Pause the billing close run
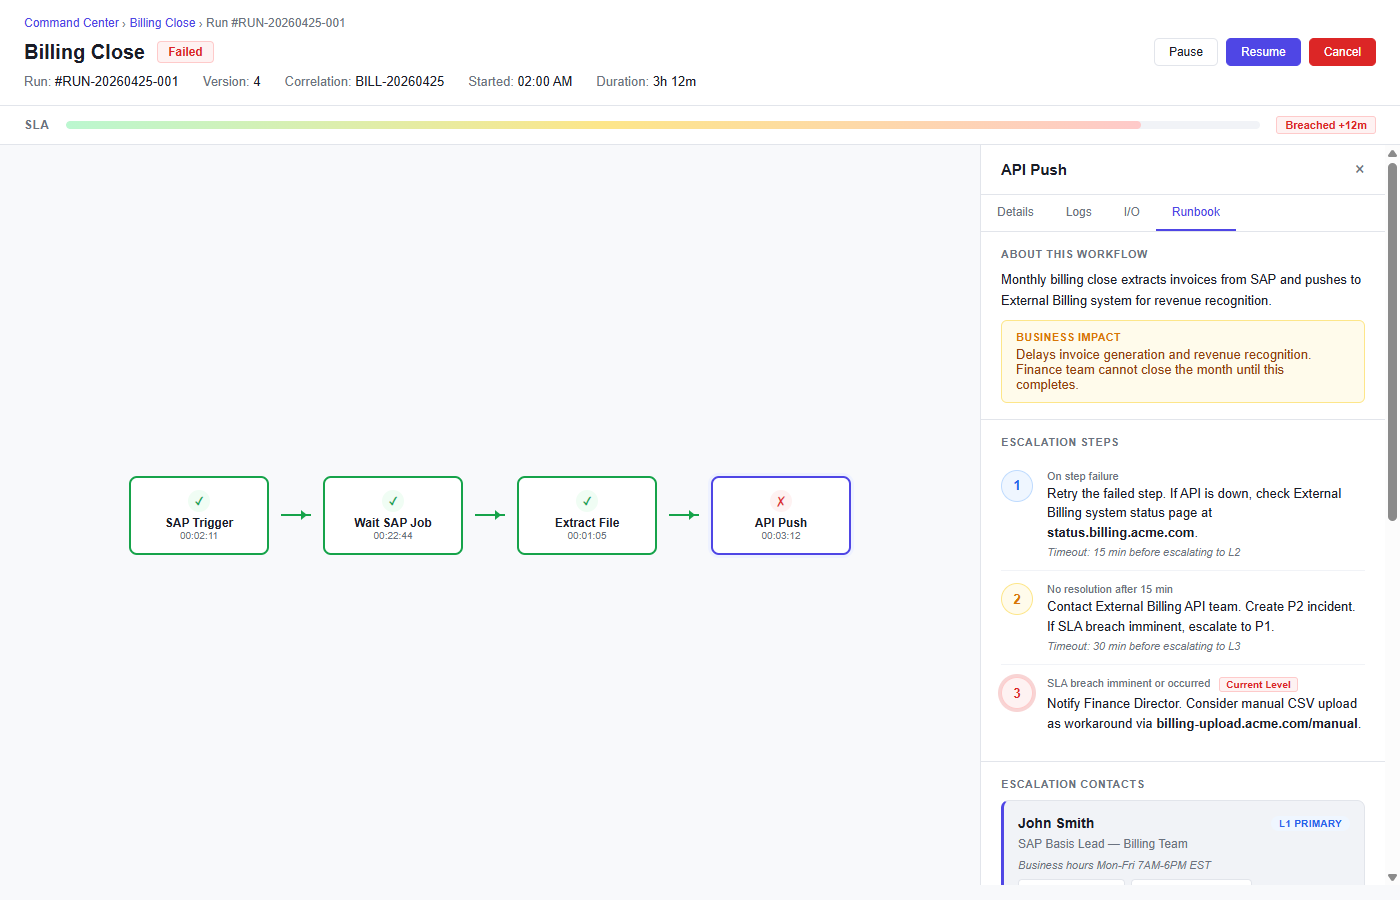Viewport: 1400px width, 900px height. click(x=1186, y=52)
